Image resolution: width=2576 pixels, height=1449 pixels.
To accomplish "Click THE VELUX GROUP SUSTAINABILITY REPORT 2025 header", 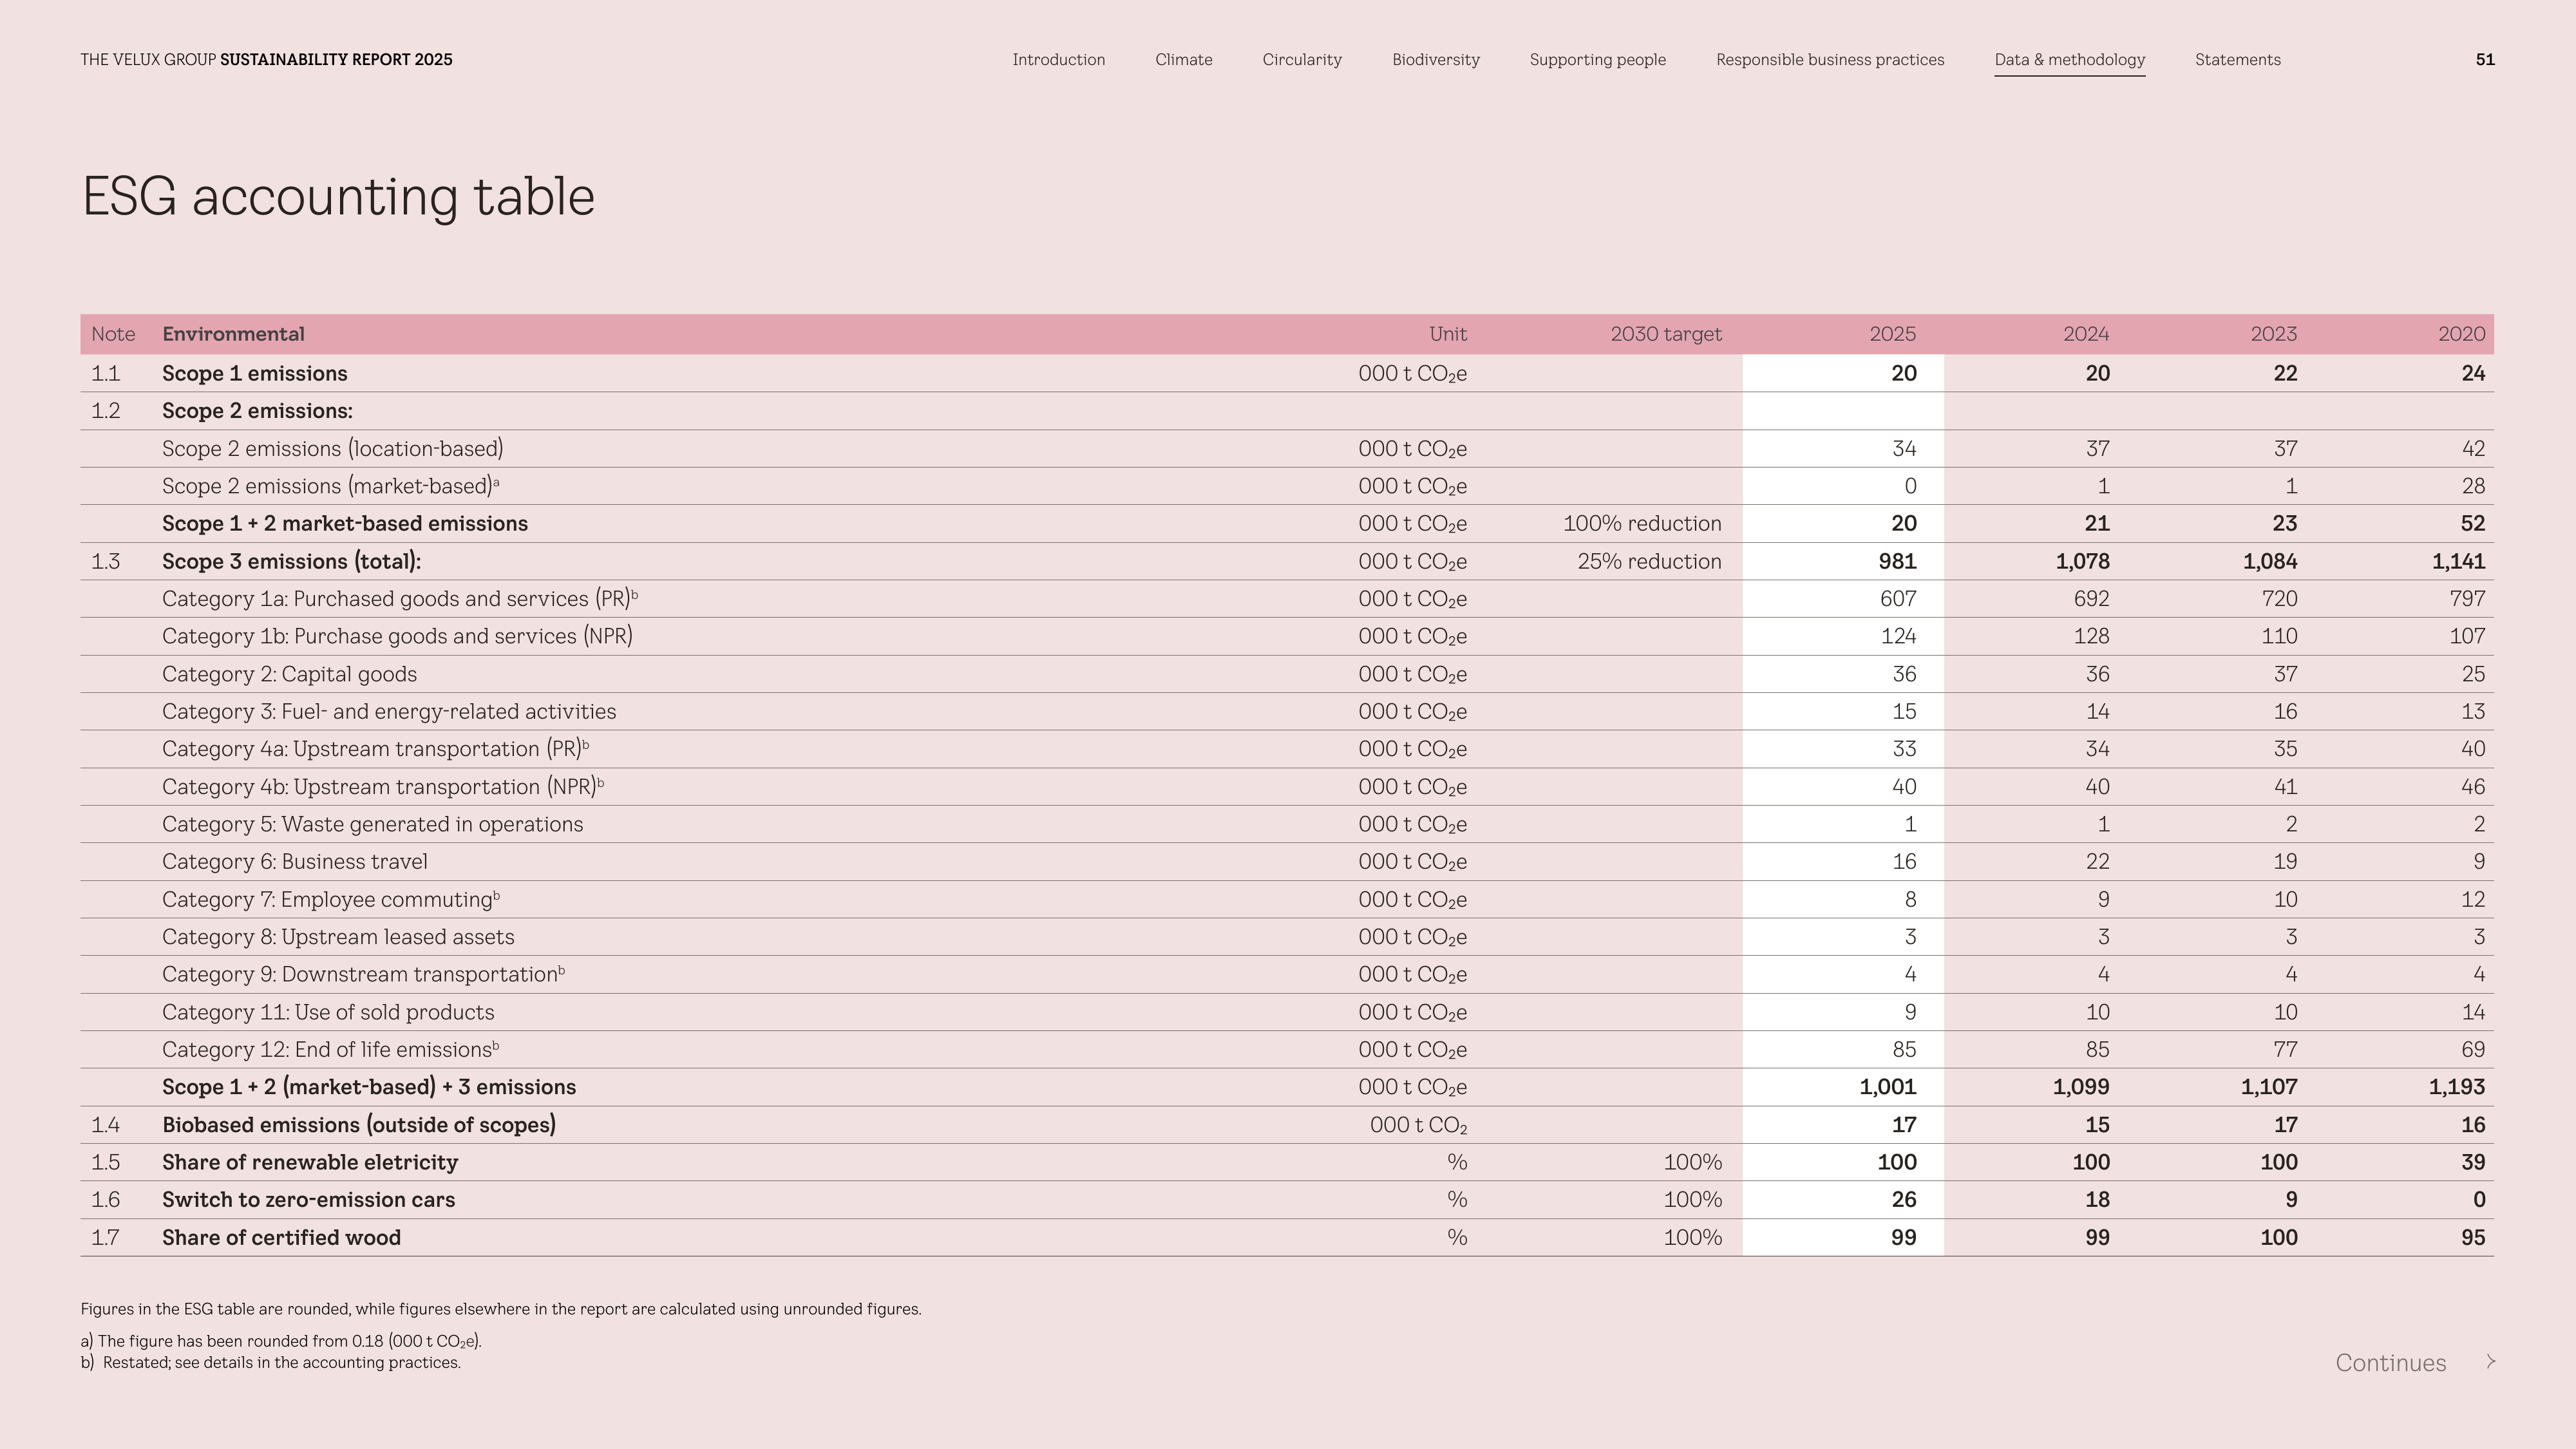I will tap(266, 60).
